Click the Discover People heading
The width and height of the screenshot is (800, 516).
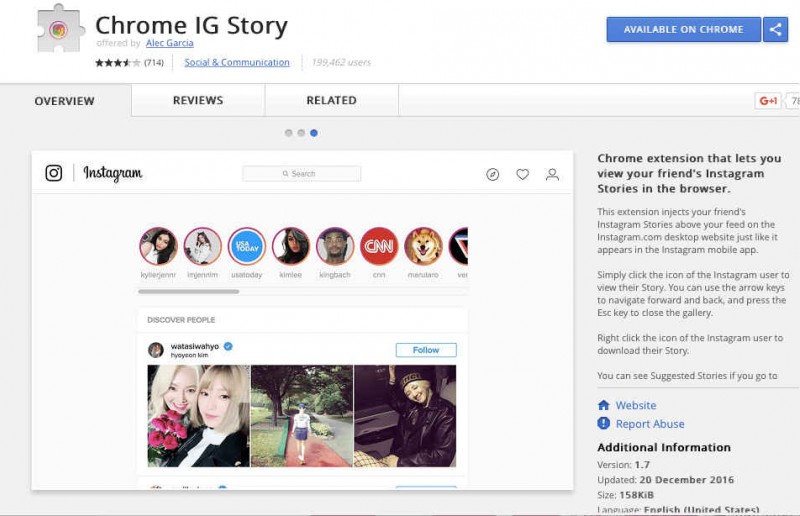tap(181, 320)
